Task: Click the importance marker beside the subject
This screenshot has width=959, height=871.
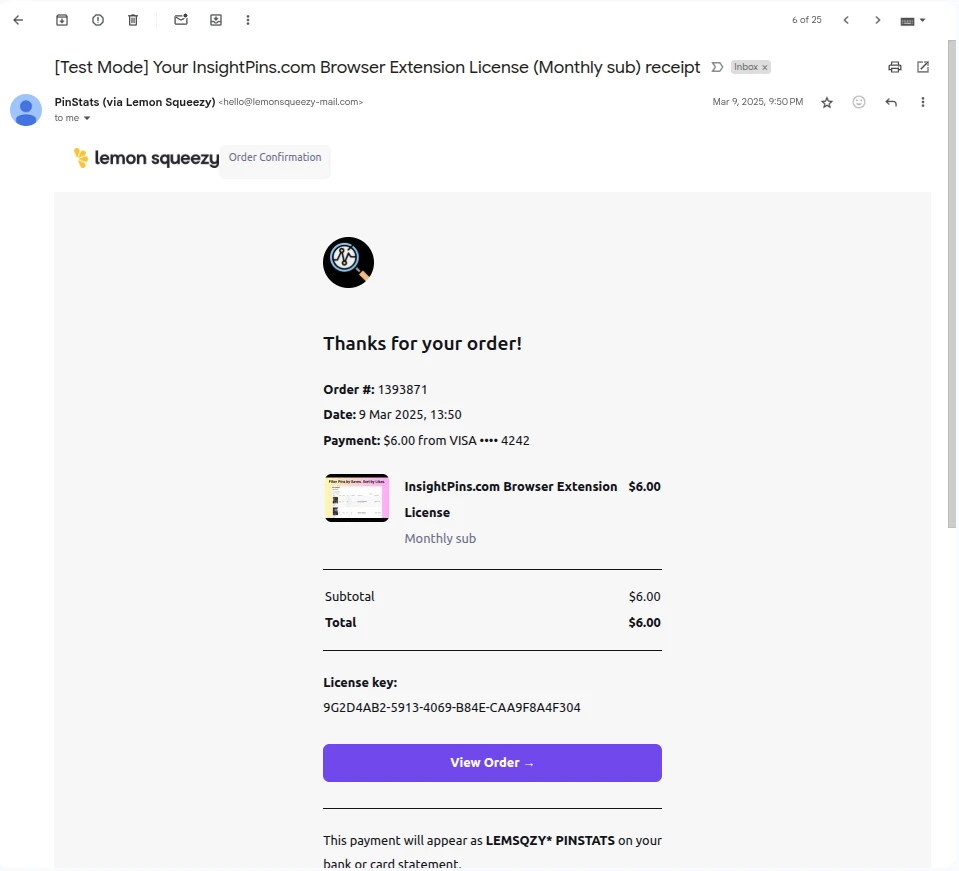Action: tap(717, 67)
